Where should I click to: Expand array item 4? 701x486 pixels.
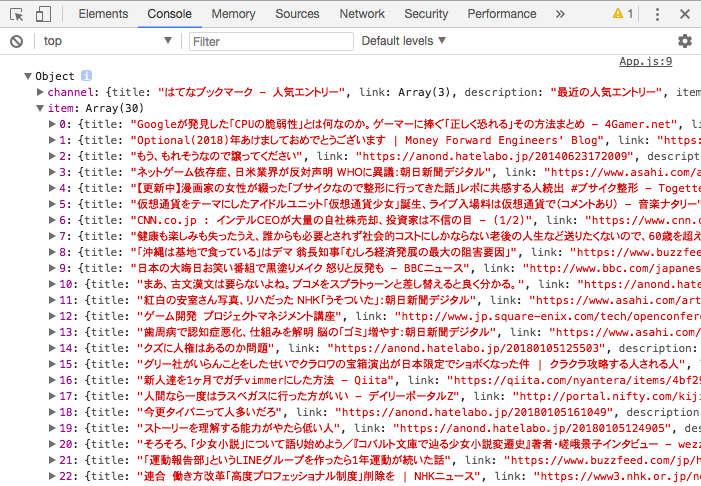[x=52, y=188]
